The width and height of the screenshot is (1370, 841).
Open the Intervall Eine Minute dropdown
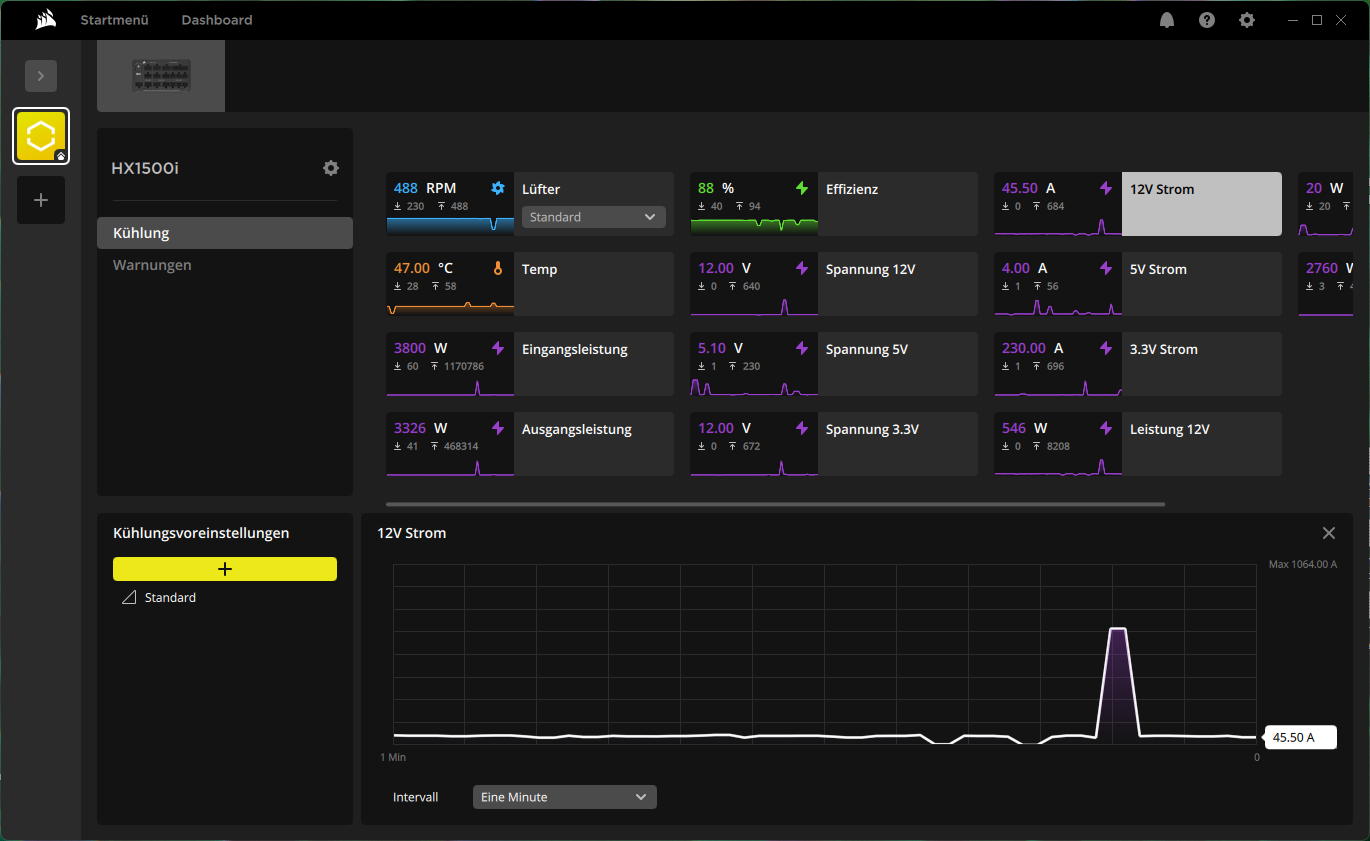point(565,797)
